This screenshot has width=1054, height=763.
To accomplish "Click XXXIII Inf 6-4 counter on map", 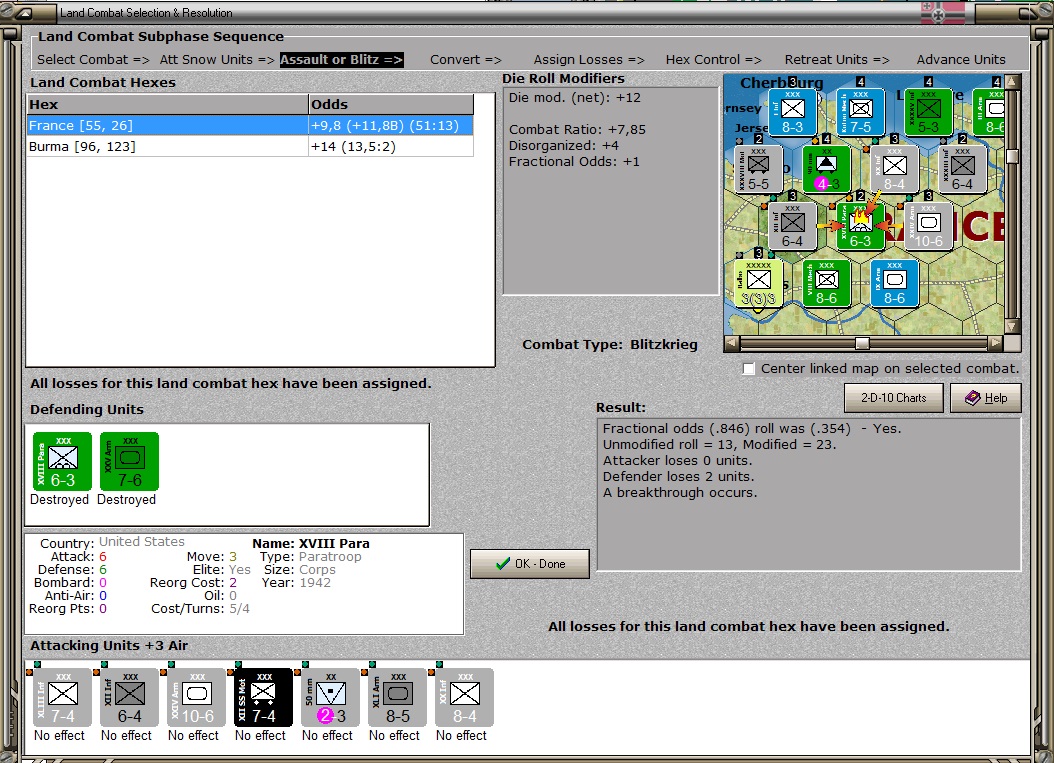I will tap(962, 169).
